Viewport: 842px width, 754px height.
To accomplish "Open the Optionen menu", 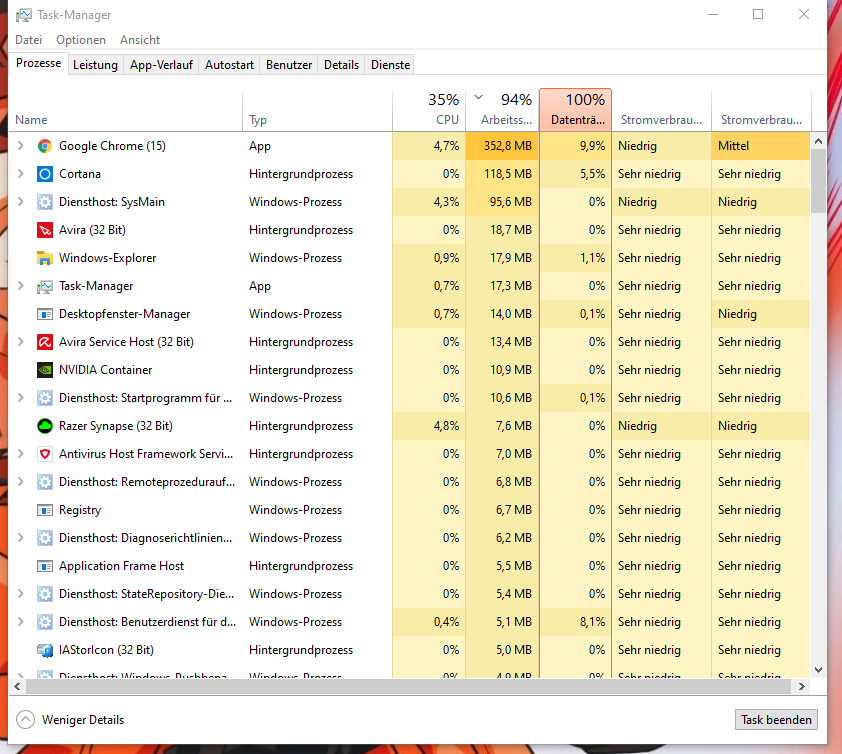I will pyautogui.click(x=81, y=40).
